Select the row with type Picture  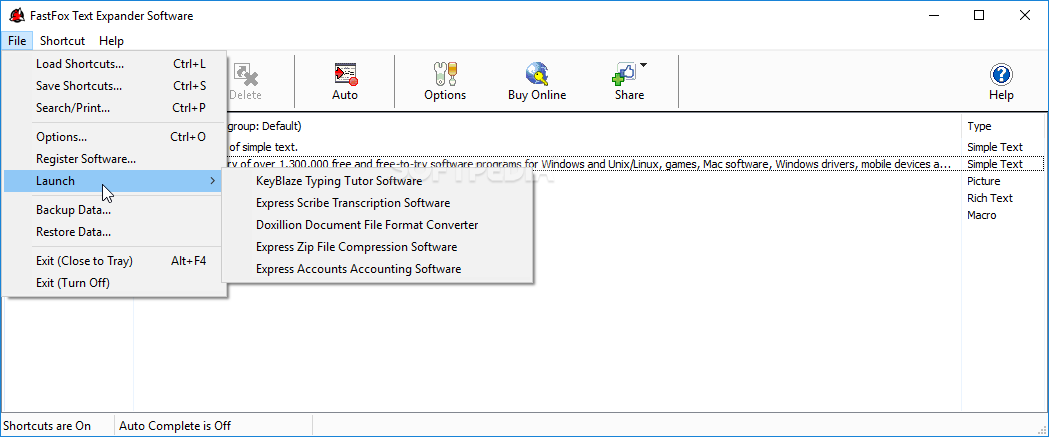coord(983,181)
